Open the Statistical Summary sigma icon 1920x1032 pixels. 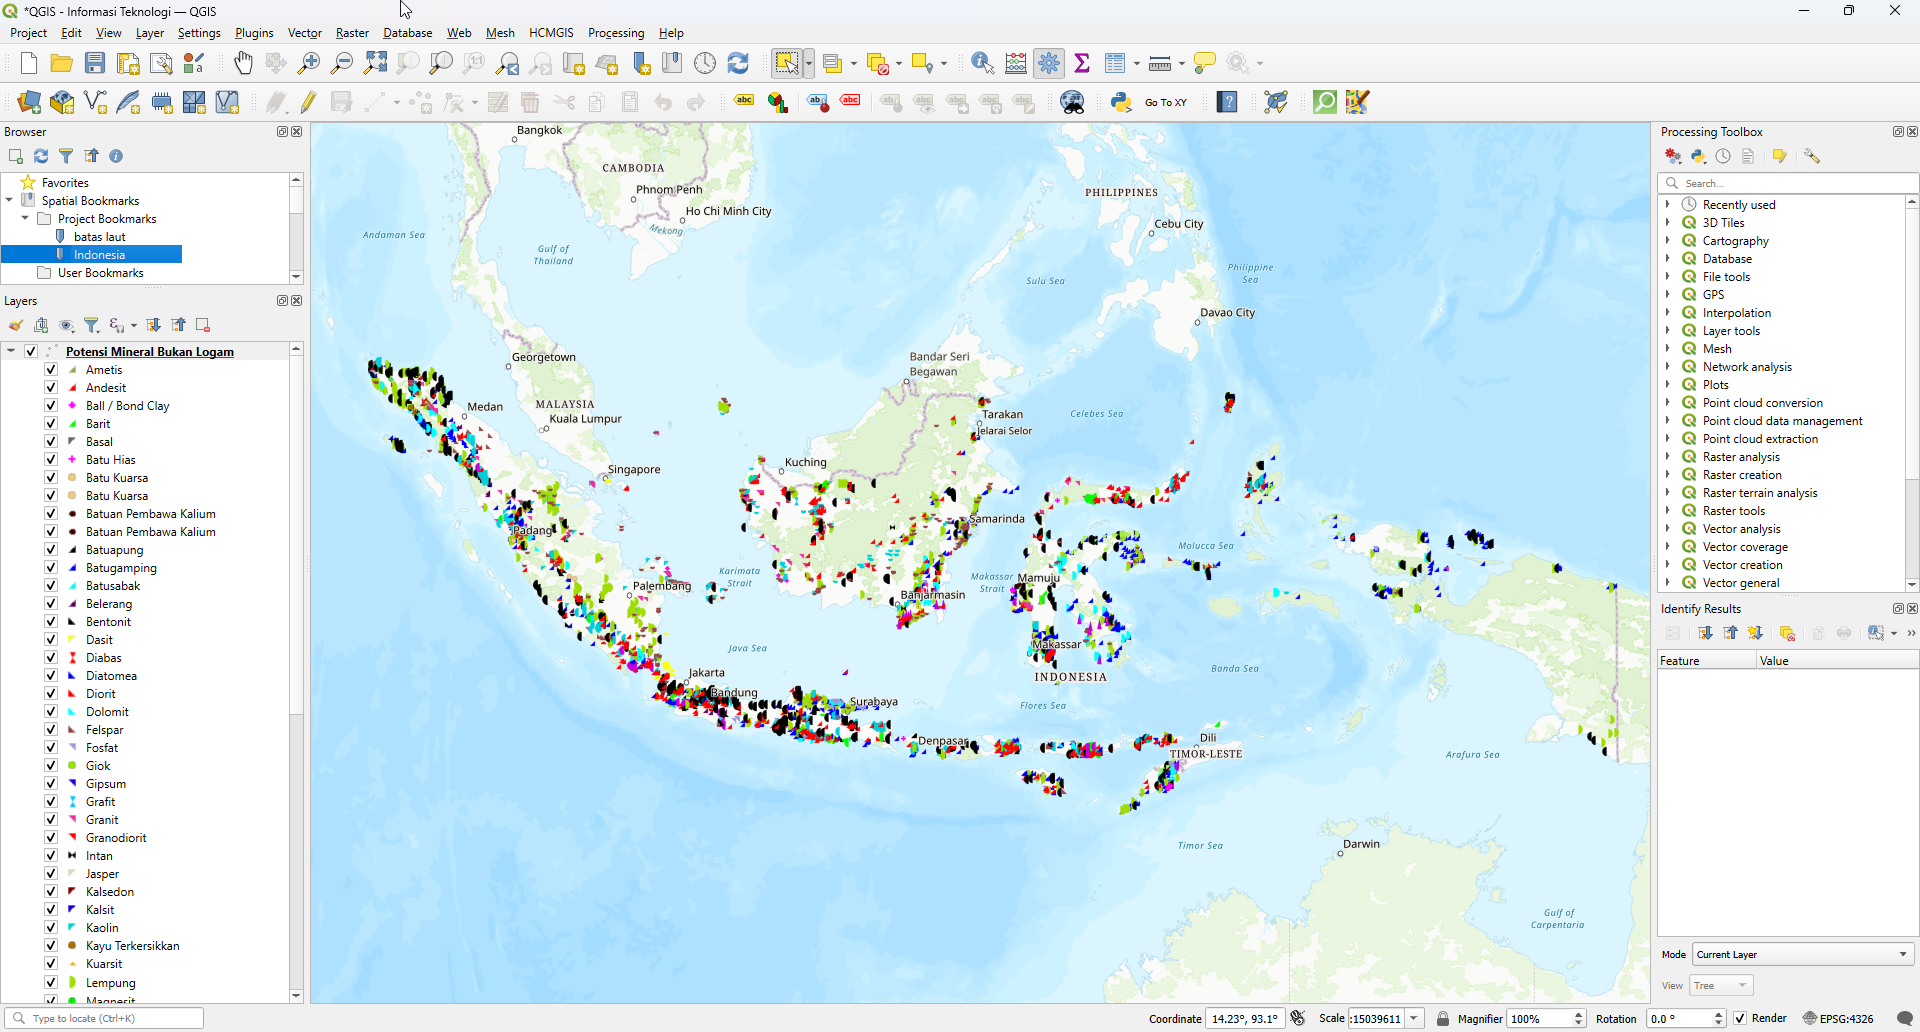(1082, 64)
